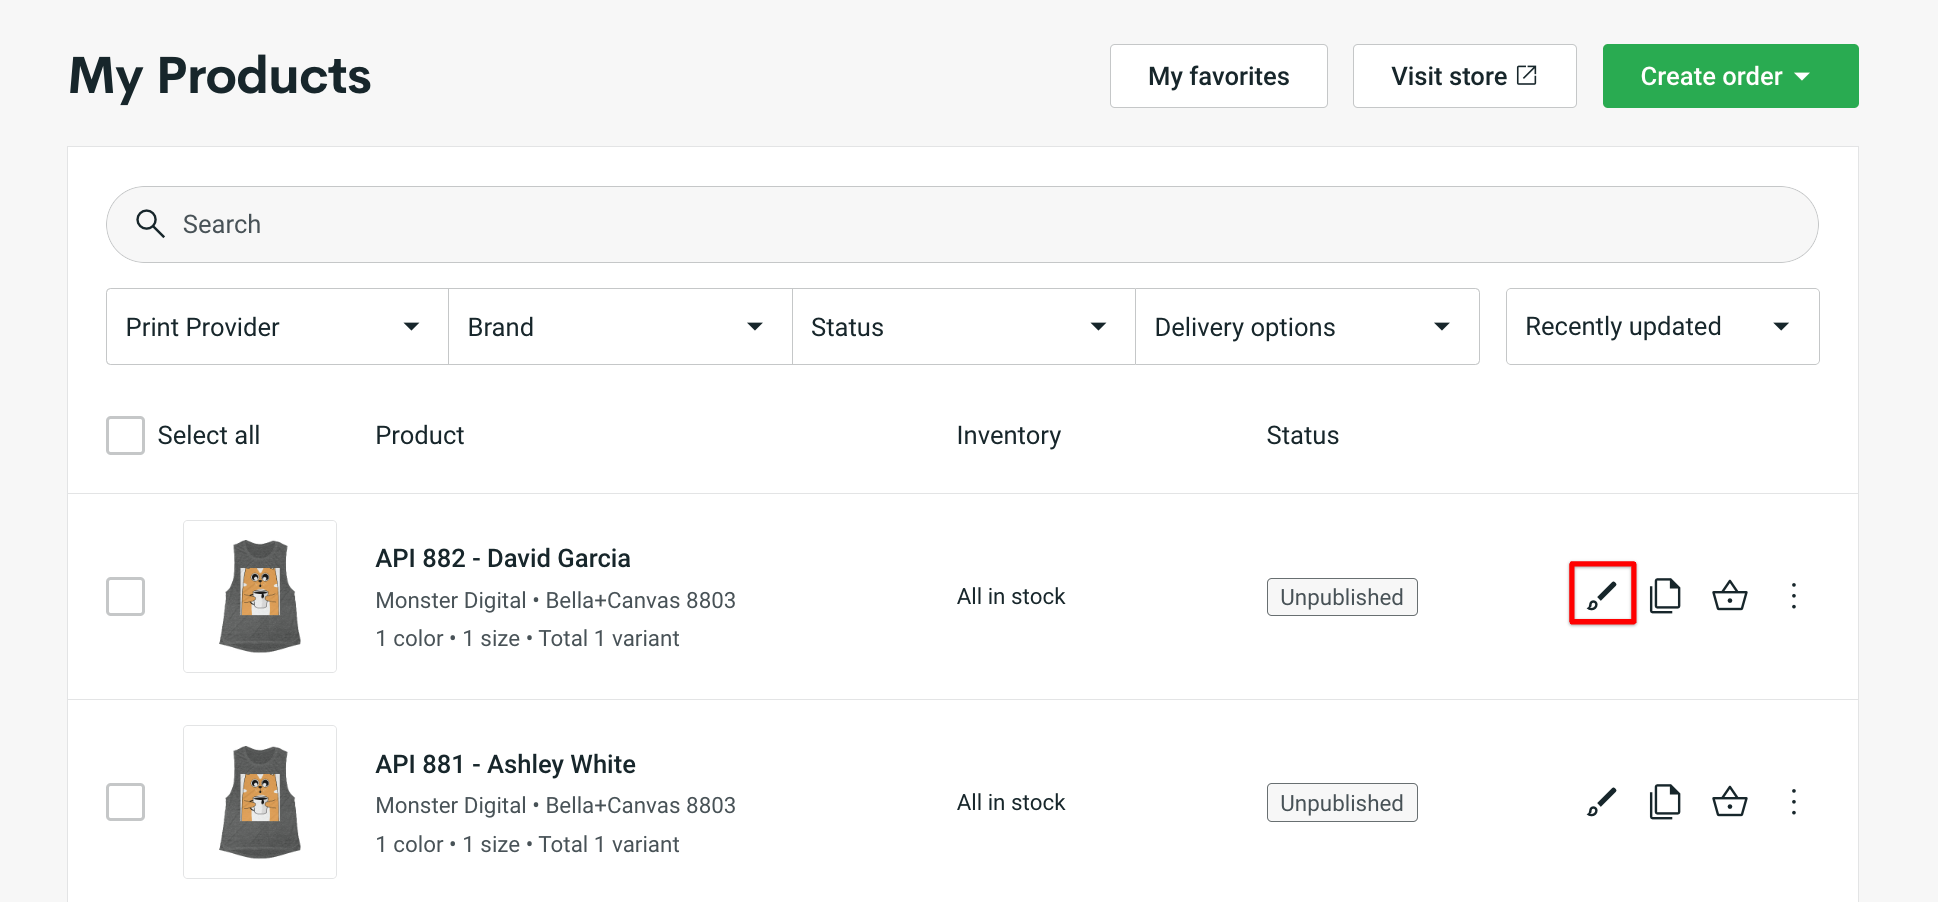
Task: Click the product Search field
Action: pyautogui.click(x=961, y=224)
